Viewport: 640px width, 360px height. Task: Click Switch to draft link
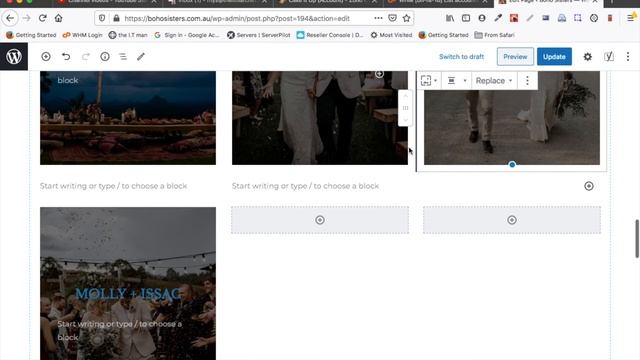(461, 57)
